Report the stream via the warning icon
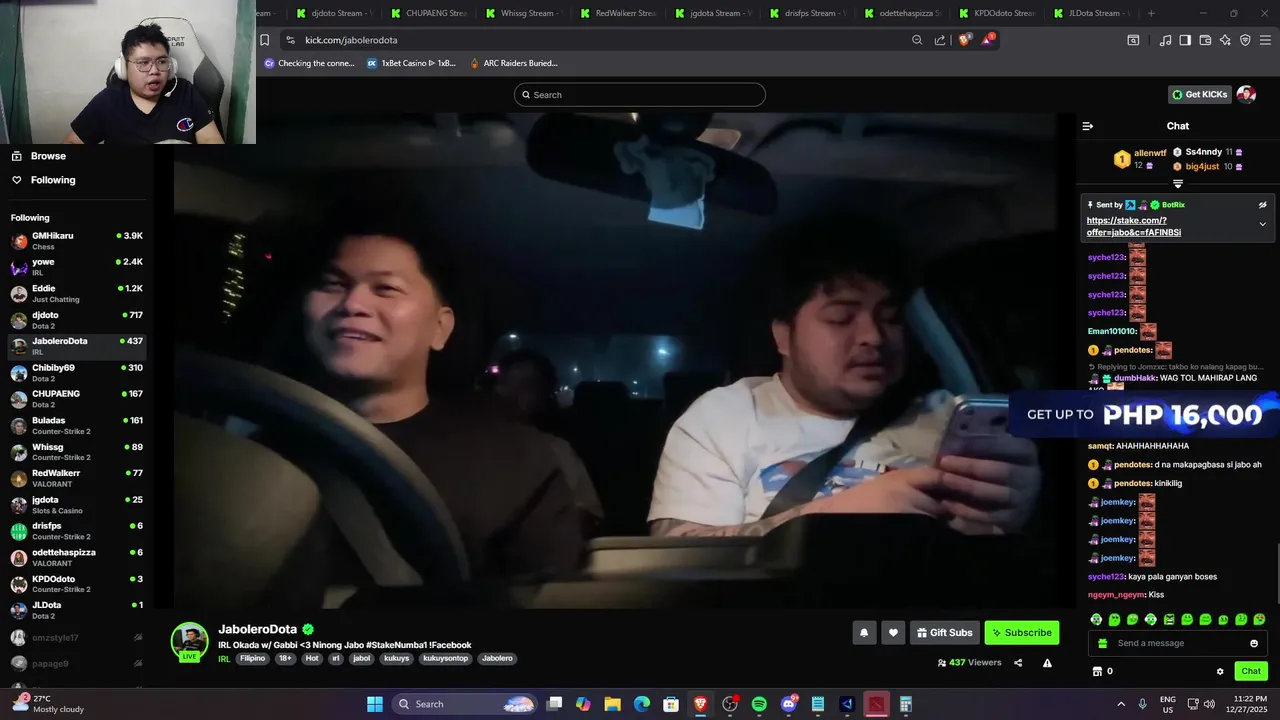This screenshot has width=1280, height=720. (1047, 662)
